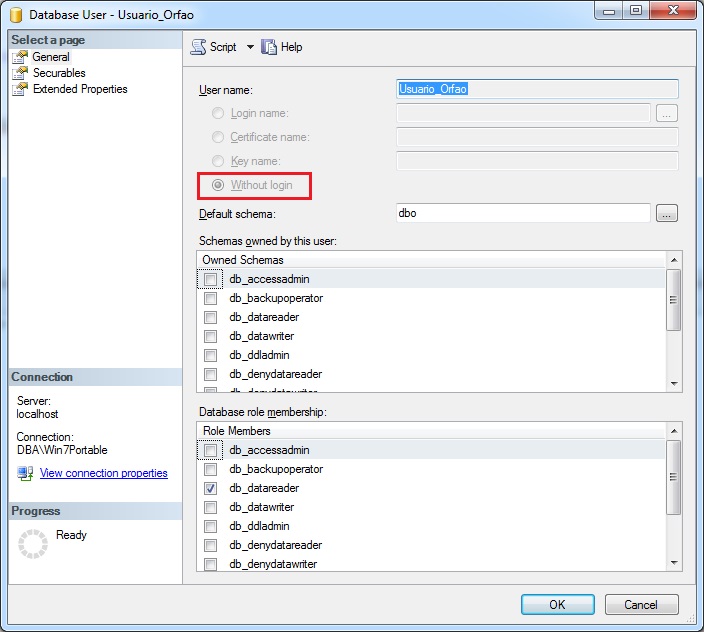This screenshot has width=704, height=632.
Task: Open the Securables page icon
Action: [20, 73]
